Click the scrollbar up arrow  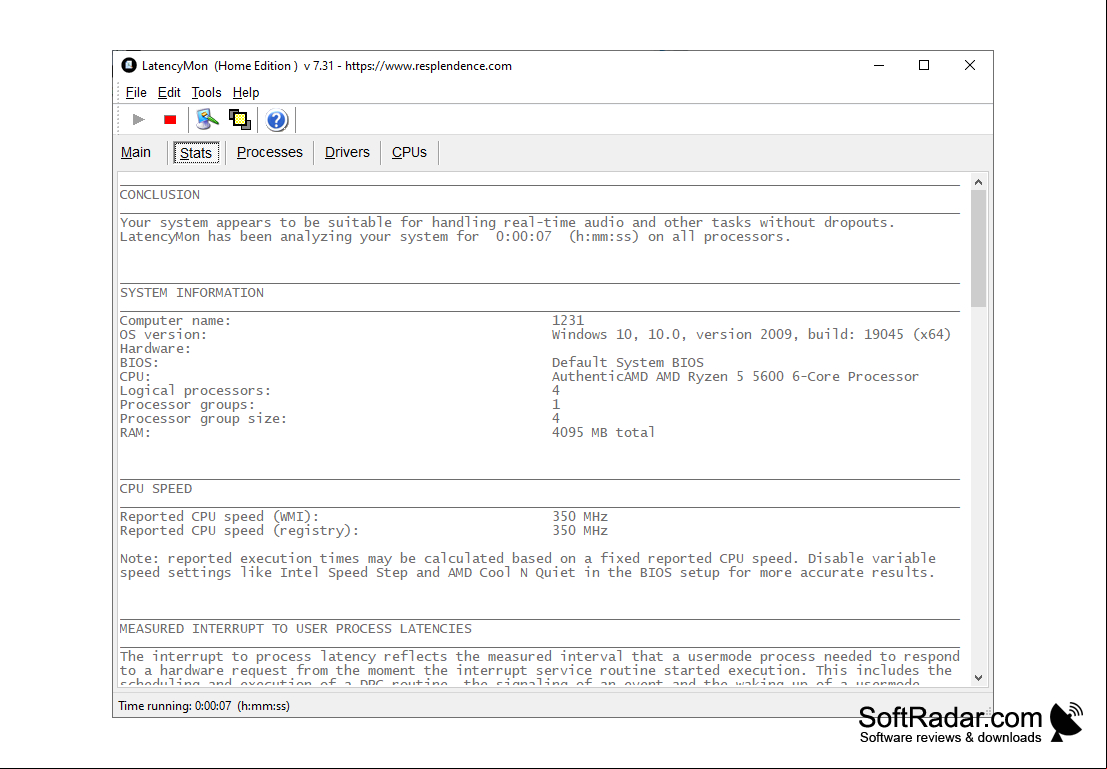coord(978,182)
